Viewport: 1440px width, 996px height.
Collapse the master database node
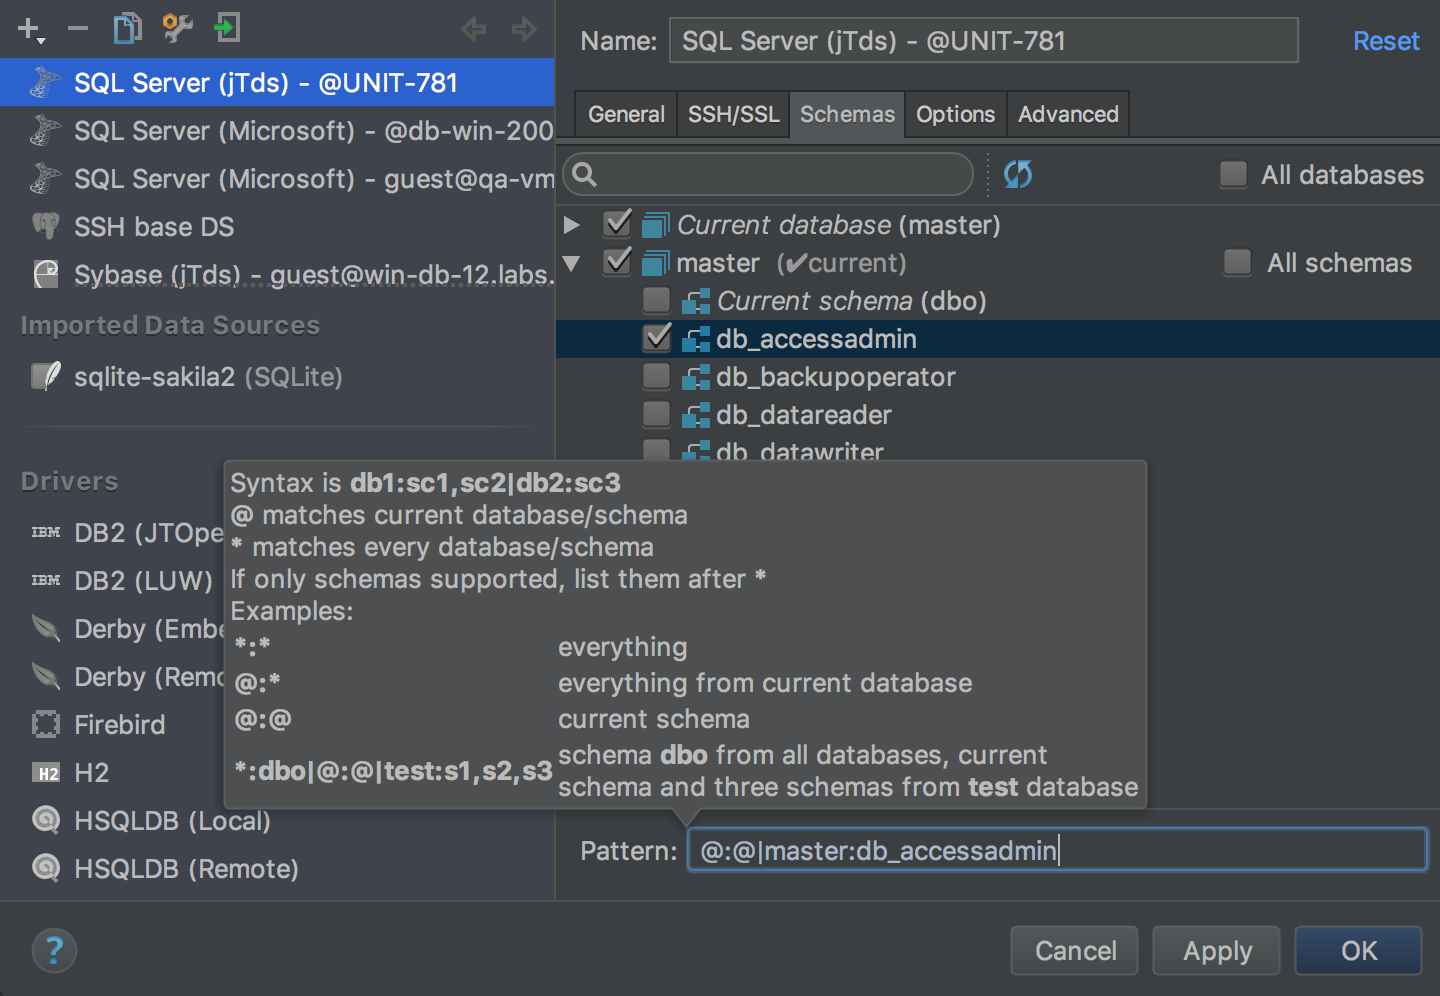point(572,263)
